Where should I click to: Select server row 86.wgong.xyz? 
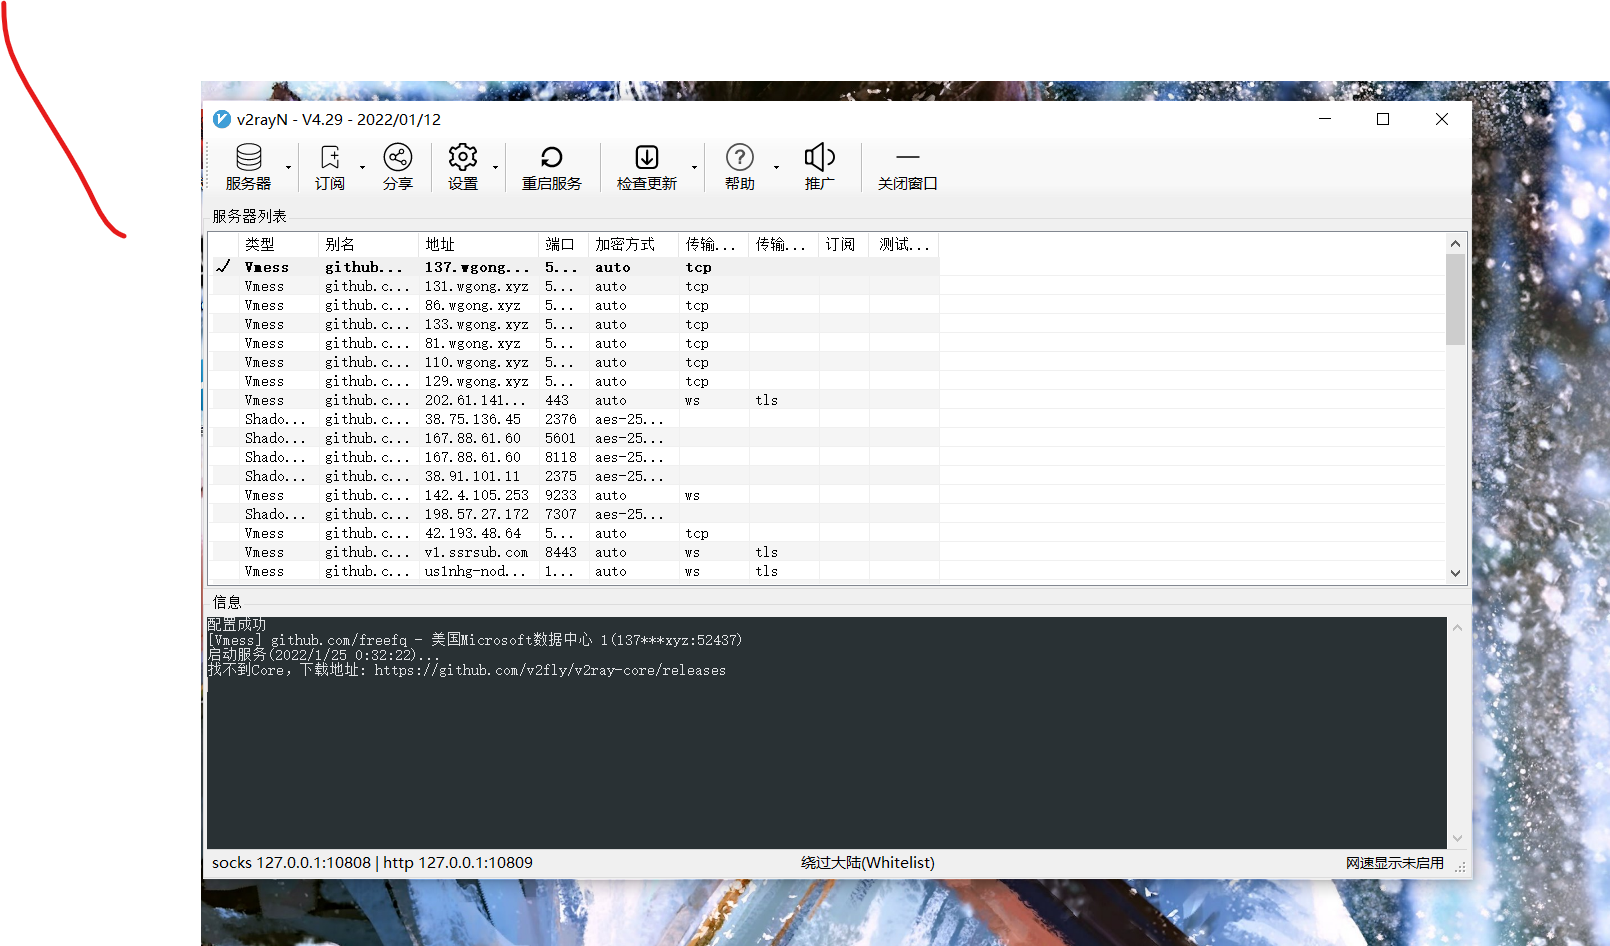[x=575, y=305]
